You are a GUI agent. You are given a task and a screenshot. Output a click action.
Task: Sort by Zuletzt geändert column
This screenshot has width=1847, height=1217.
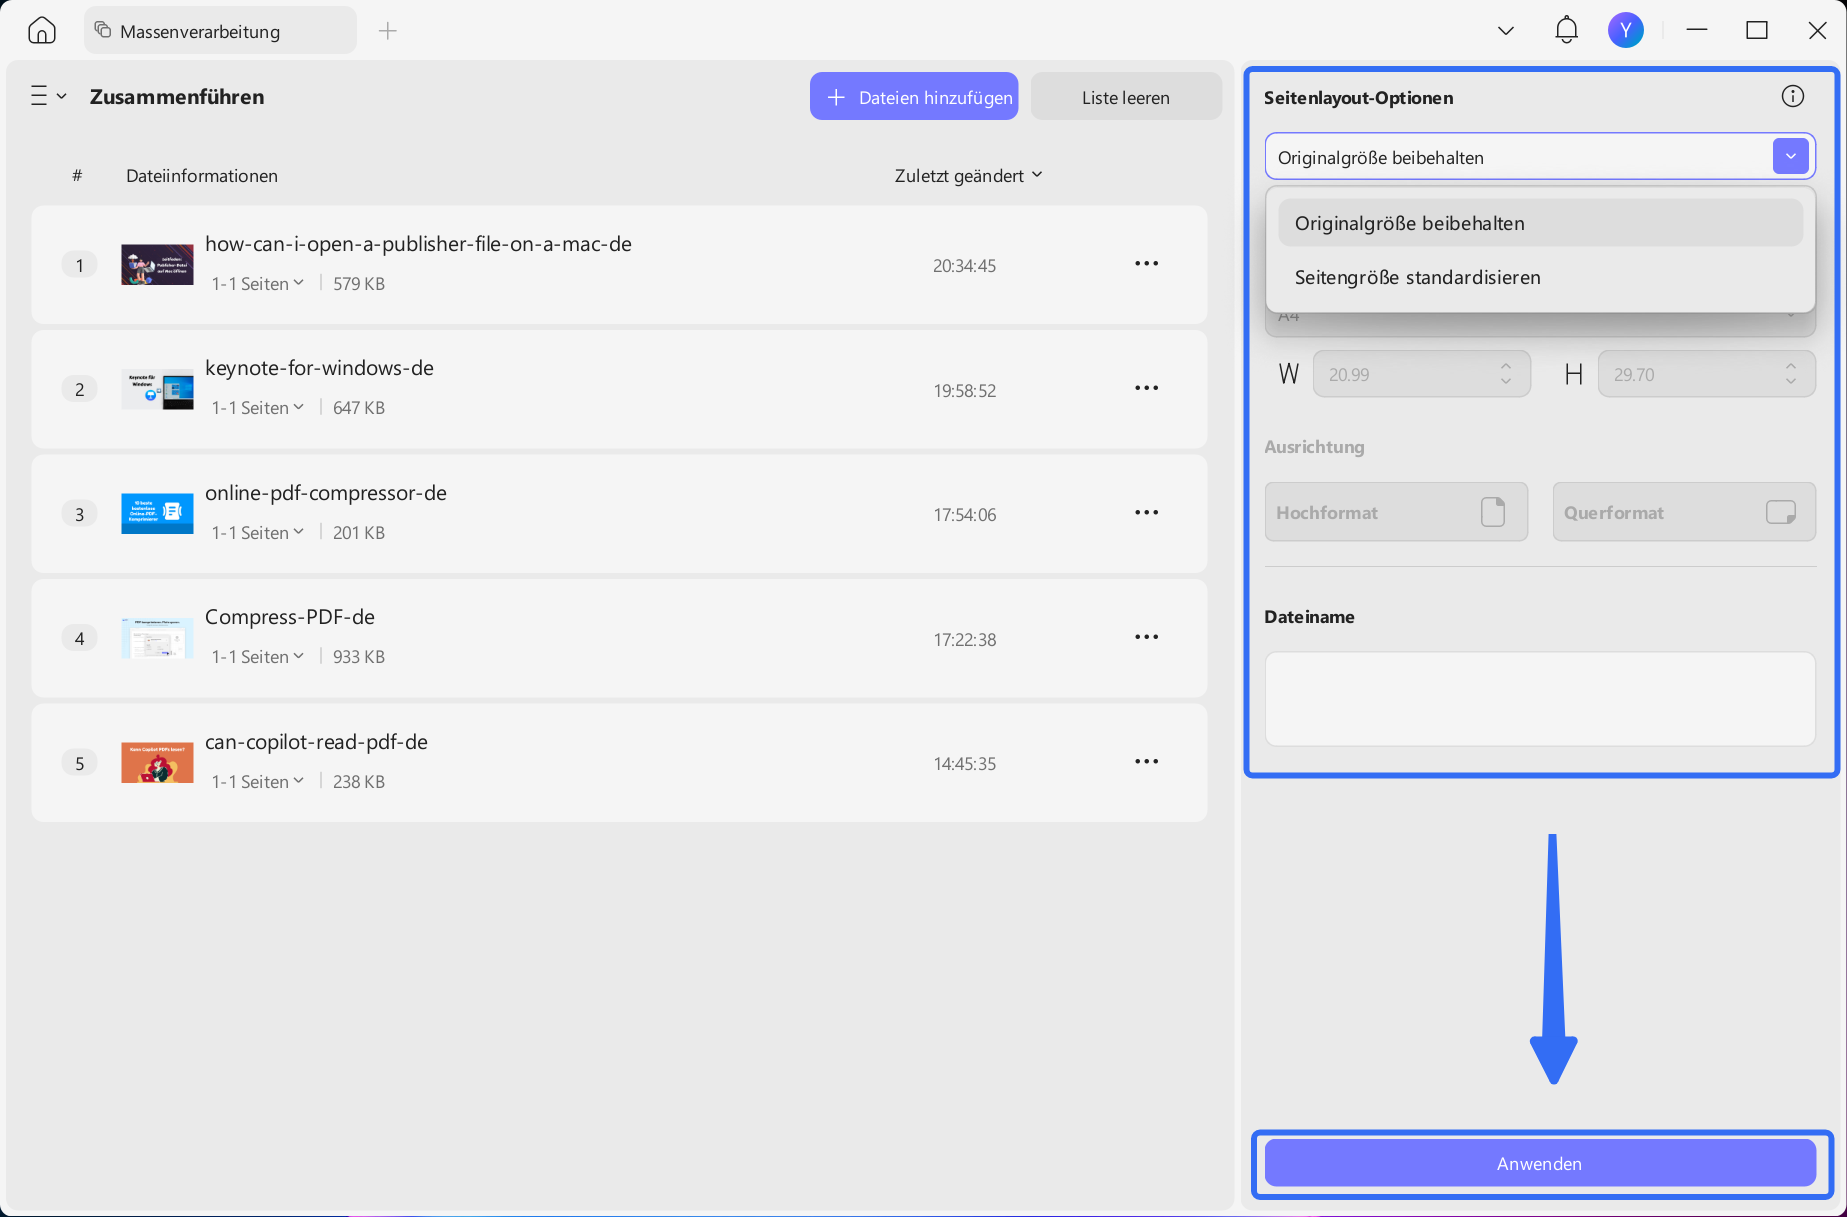(968, 175)
